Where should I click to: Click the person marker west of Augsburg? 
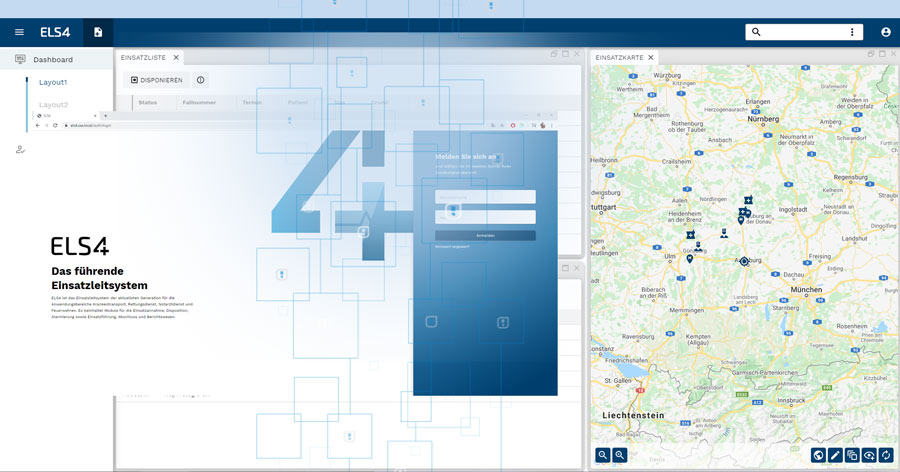[x=724, y=233]
